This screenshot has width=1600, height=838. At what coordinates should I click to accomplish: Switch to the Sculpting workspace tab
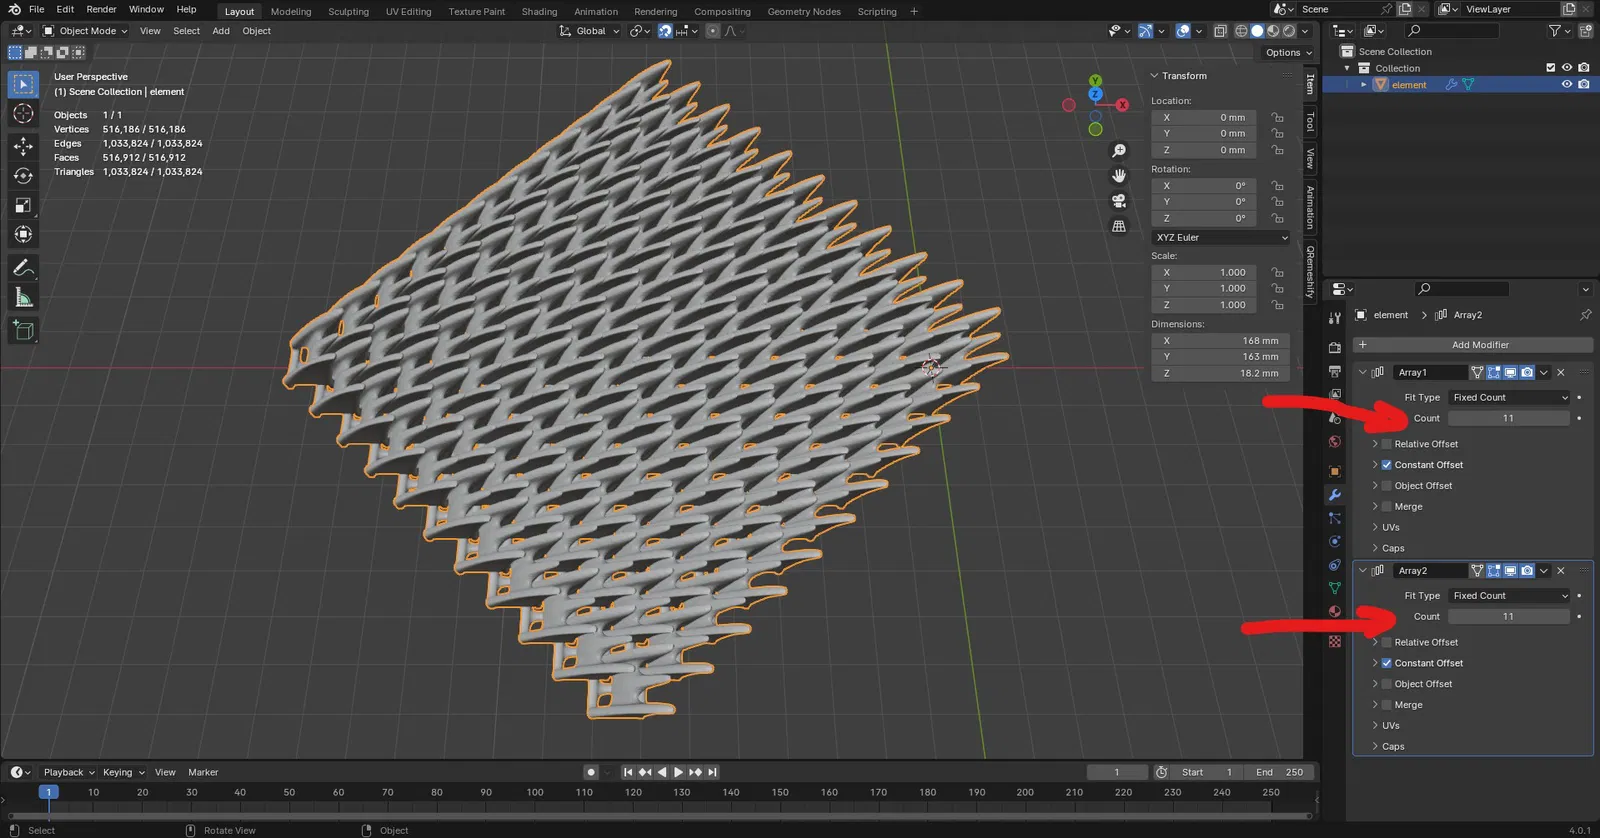coord(348,12)
